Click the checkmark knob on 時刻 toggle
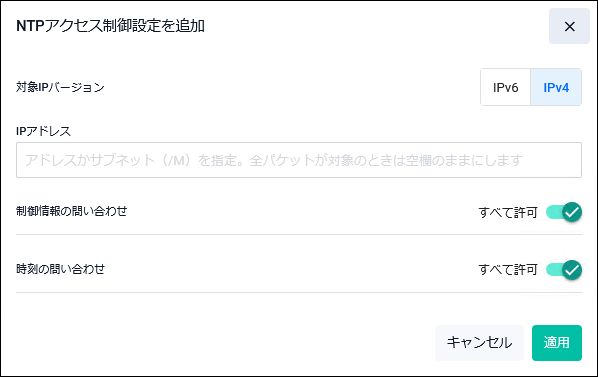 (572, 270)
